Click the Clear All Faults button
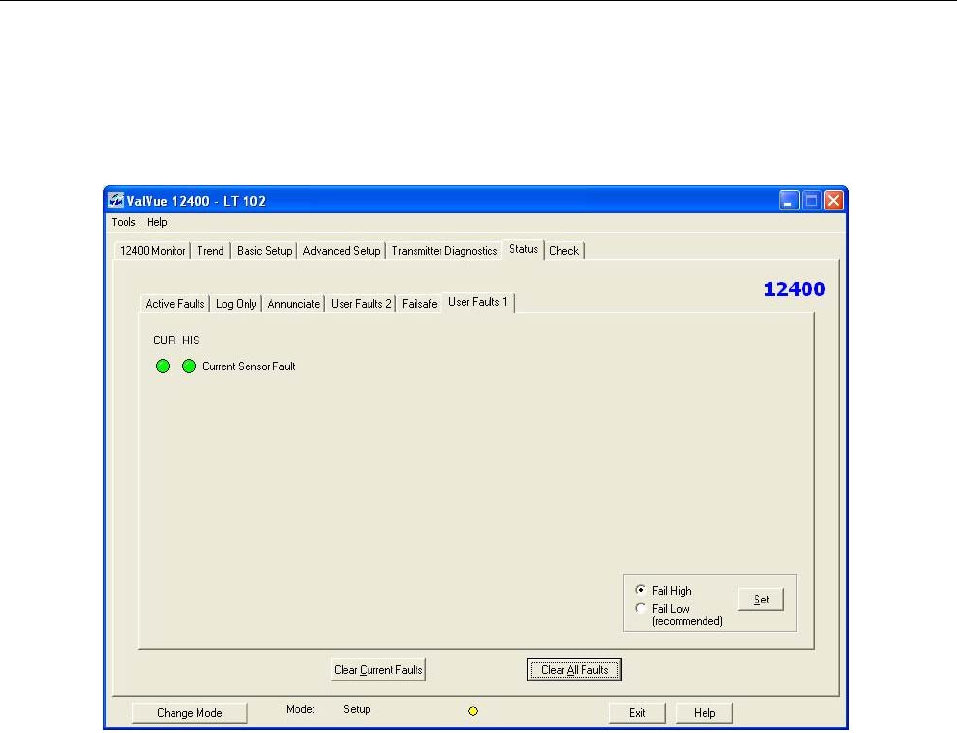957x733 pixels. coord(574,670)
